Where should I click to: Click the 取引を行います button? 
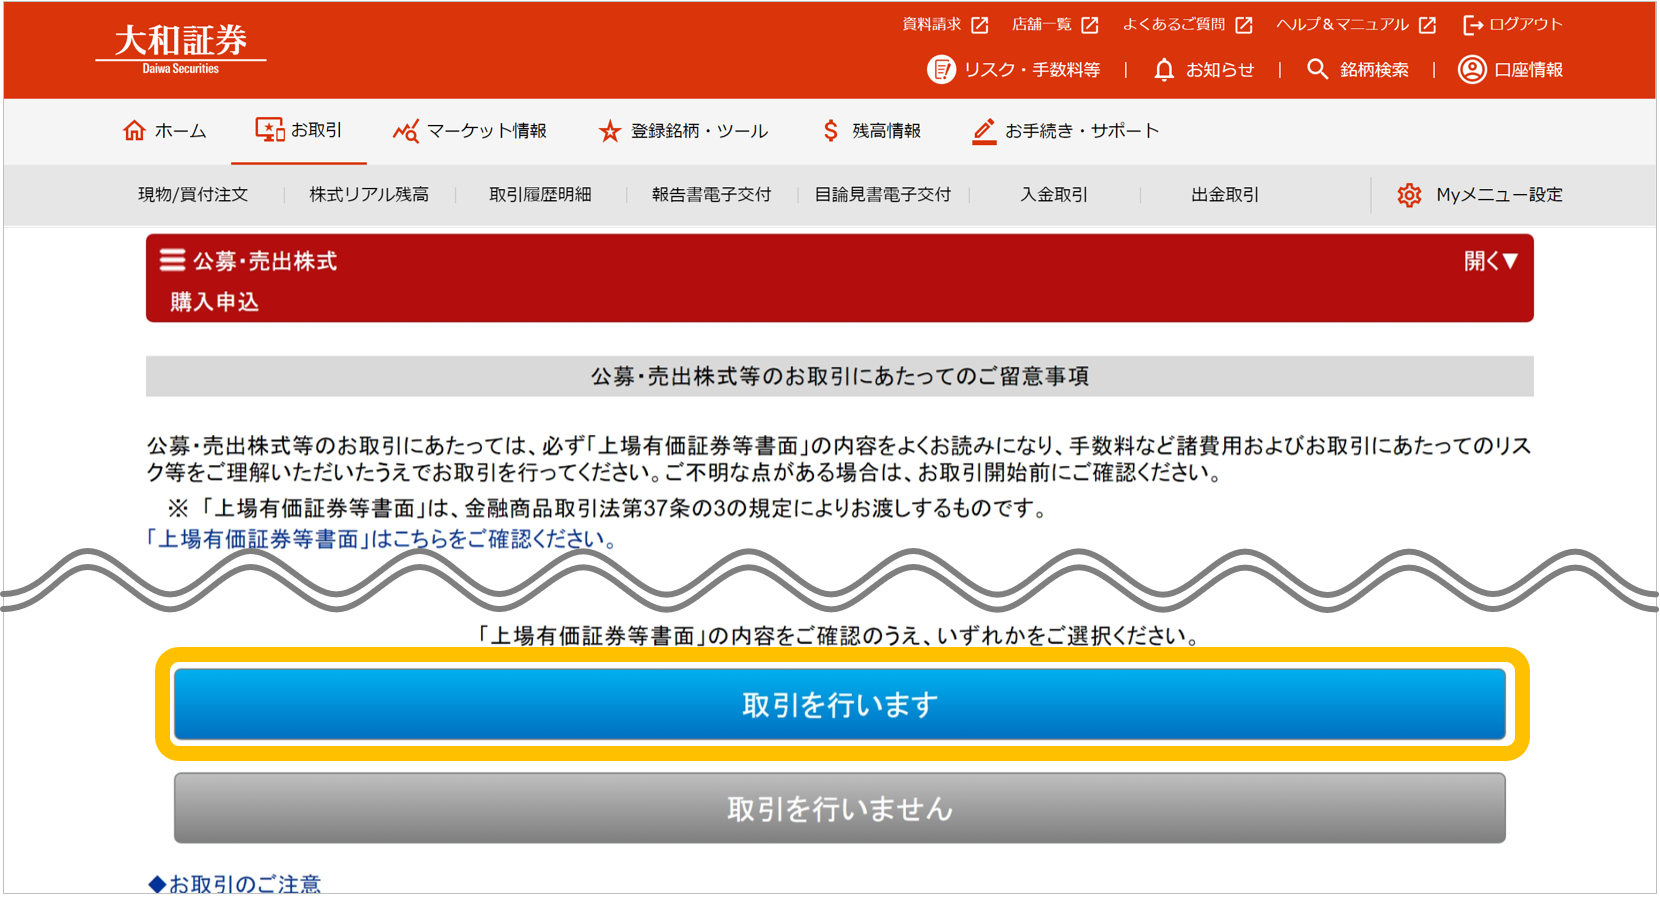pyautogui.click(x=840, y=705)
